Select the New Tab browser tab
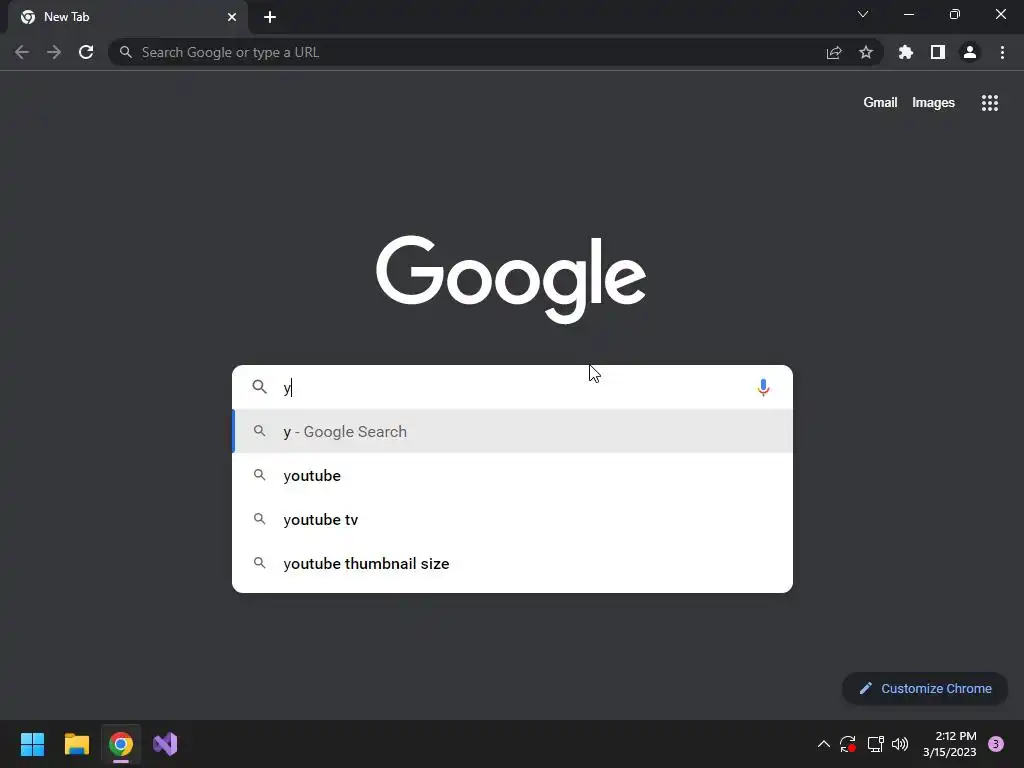The height and width of the screenshot is (768, 1024). pyautogui.click(x=128, y=17)
